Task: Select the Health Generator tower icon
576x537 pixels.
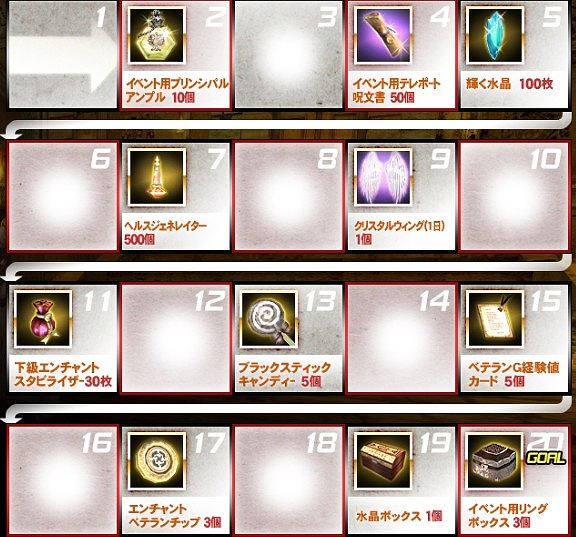Action: pyautogui.click(x=157, y=178)
